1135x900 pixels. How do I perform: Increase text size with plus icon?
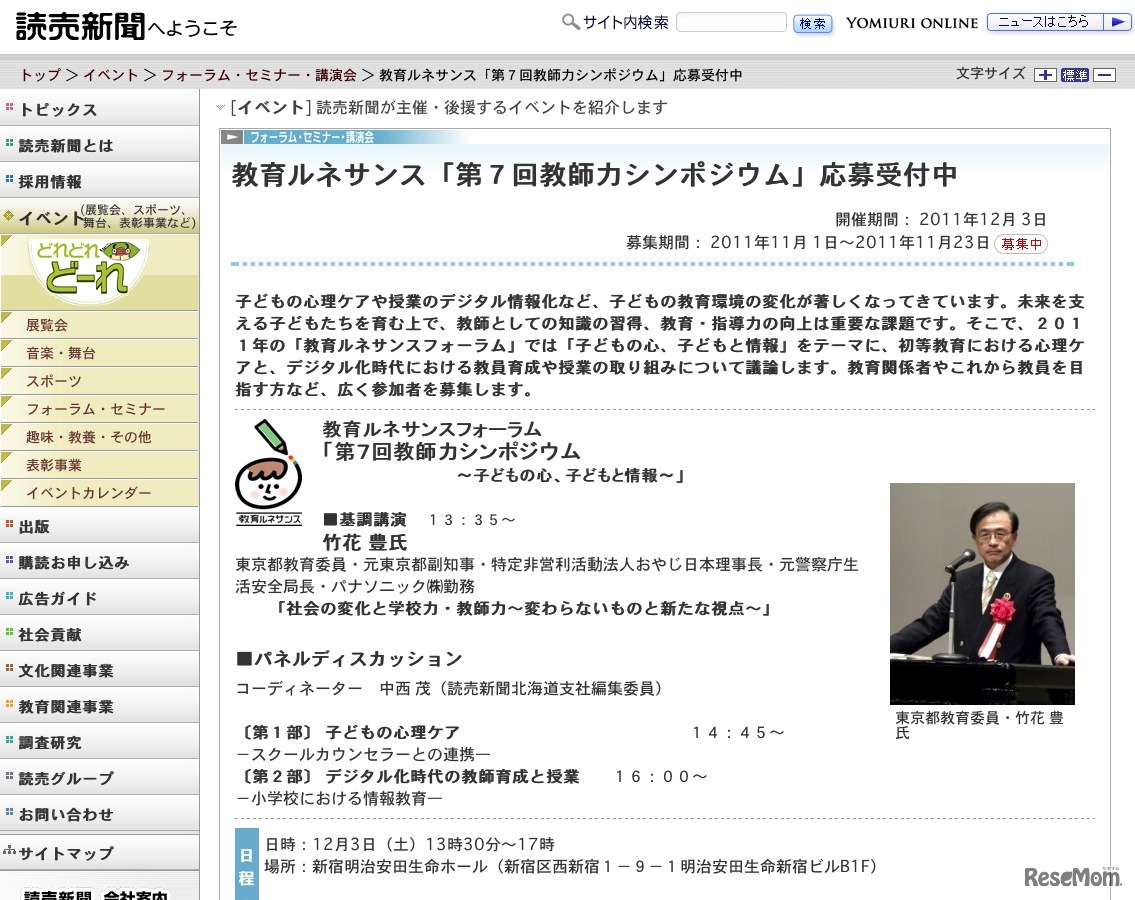coord(1045,75)
